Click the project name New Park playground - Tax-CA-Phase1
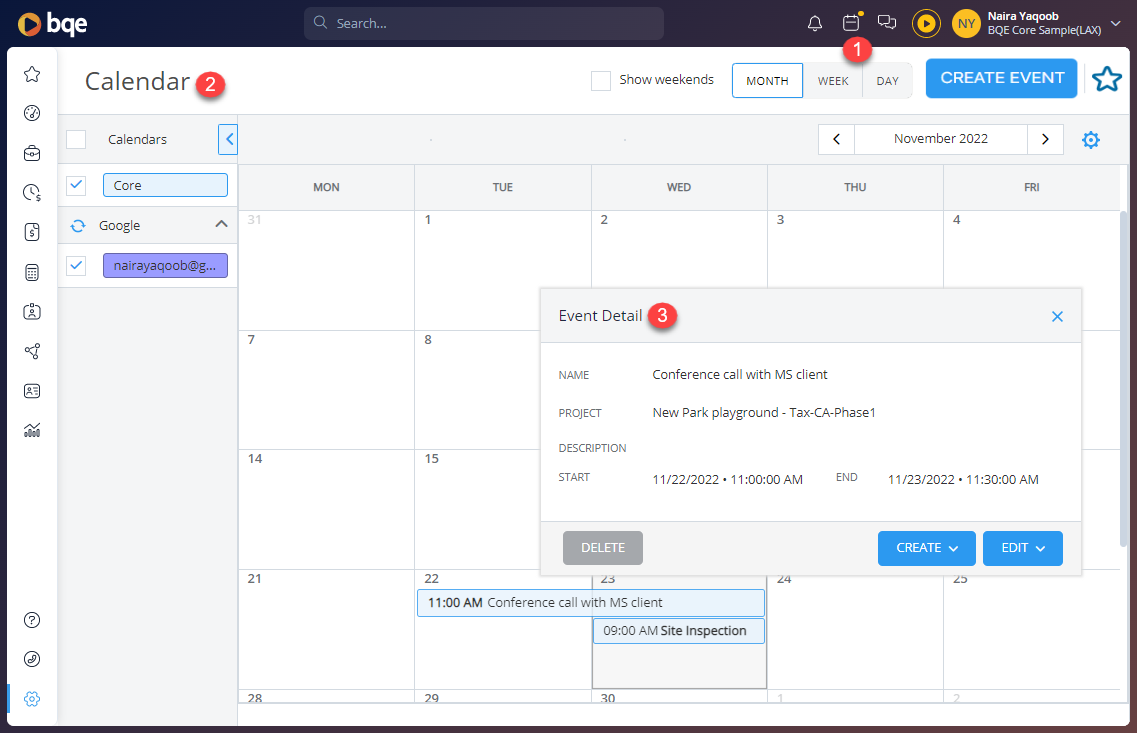 tap(764, 413)
